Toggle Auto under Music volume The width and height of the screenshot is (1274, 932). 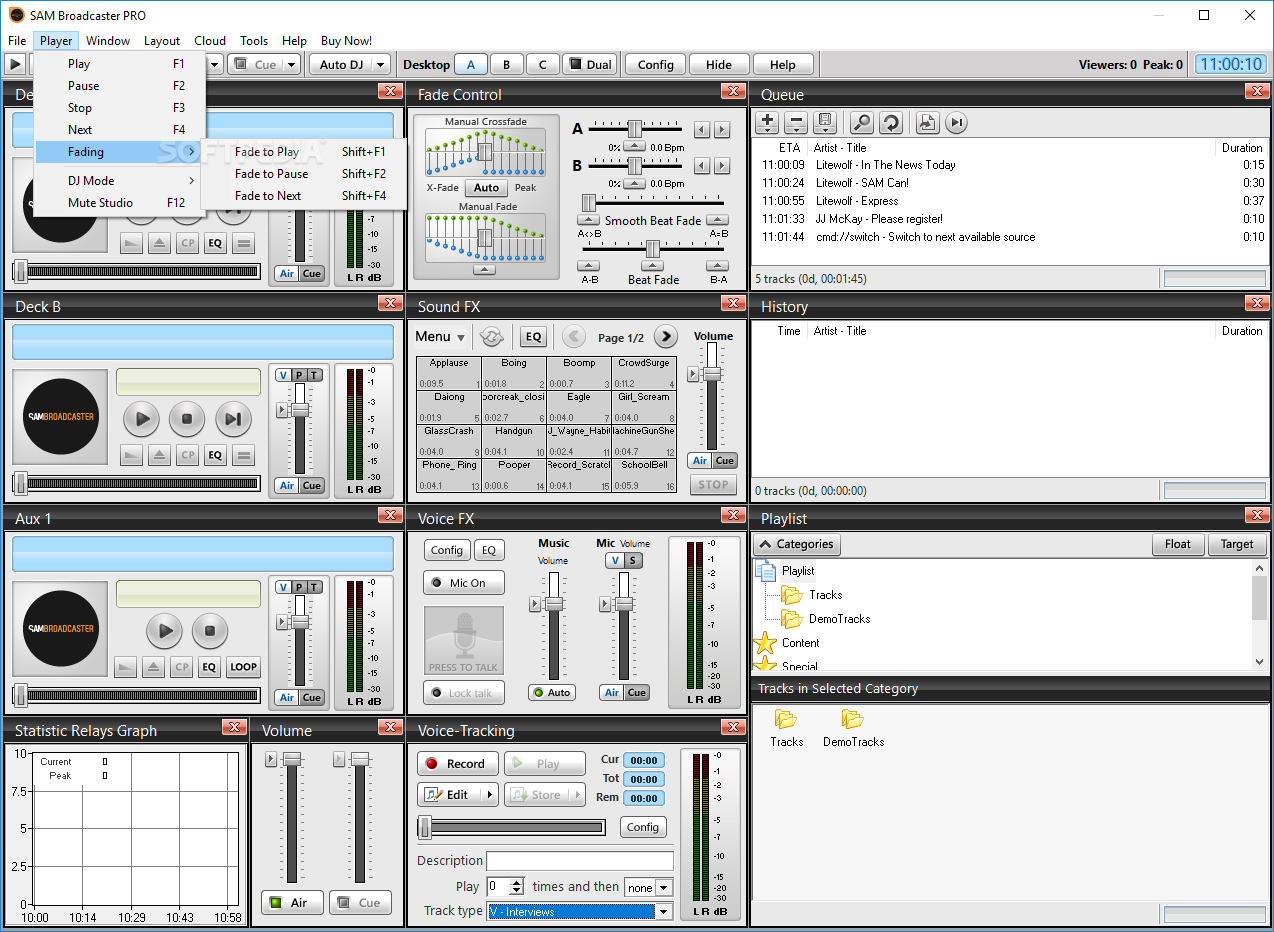[553, 692]
